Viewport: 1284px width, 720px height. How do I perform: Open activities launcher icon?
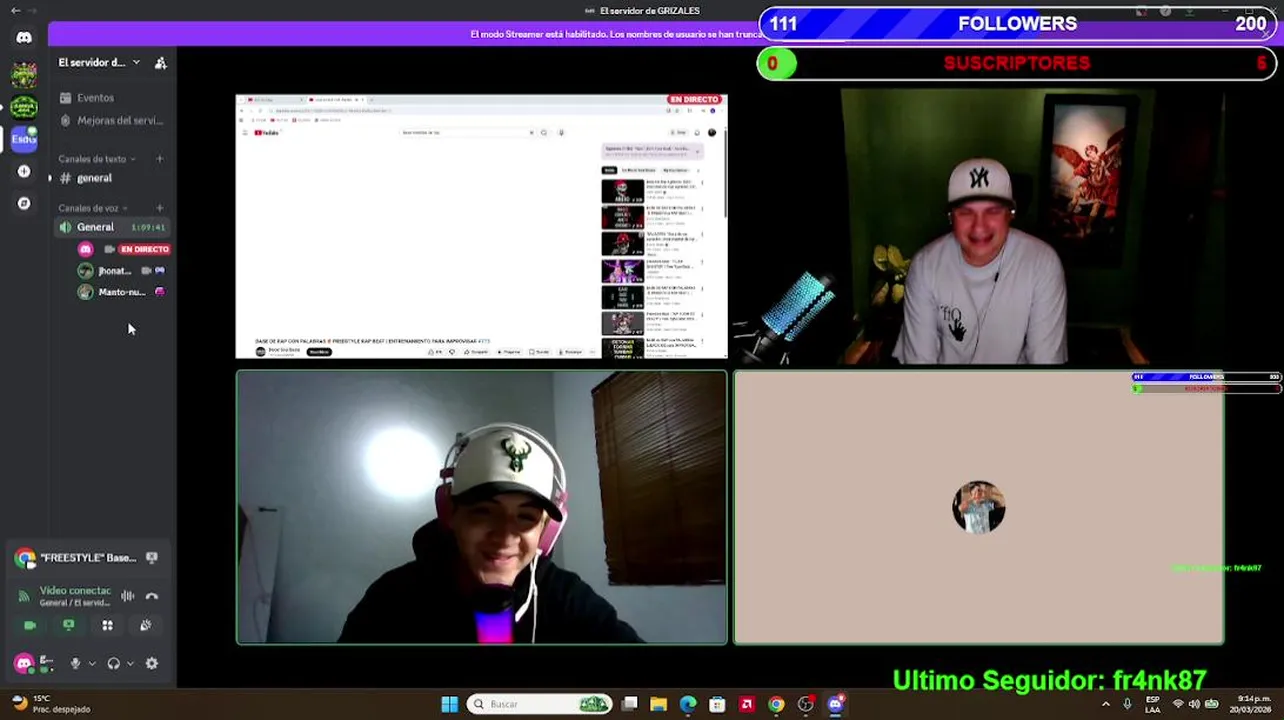coord(107,625)
